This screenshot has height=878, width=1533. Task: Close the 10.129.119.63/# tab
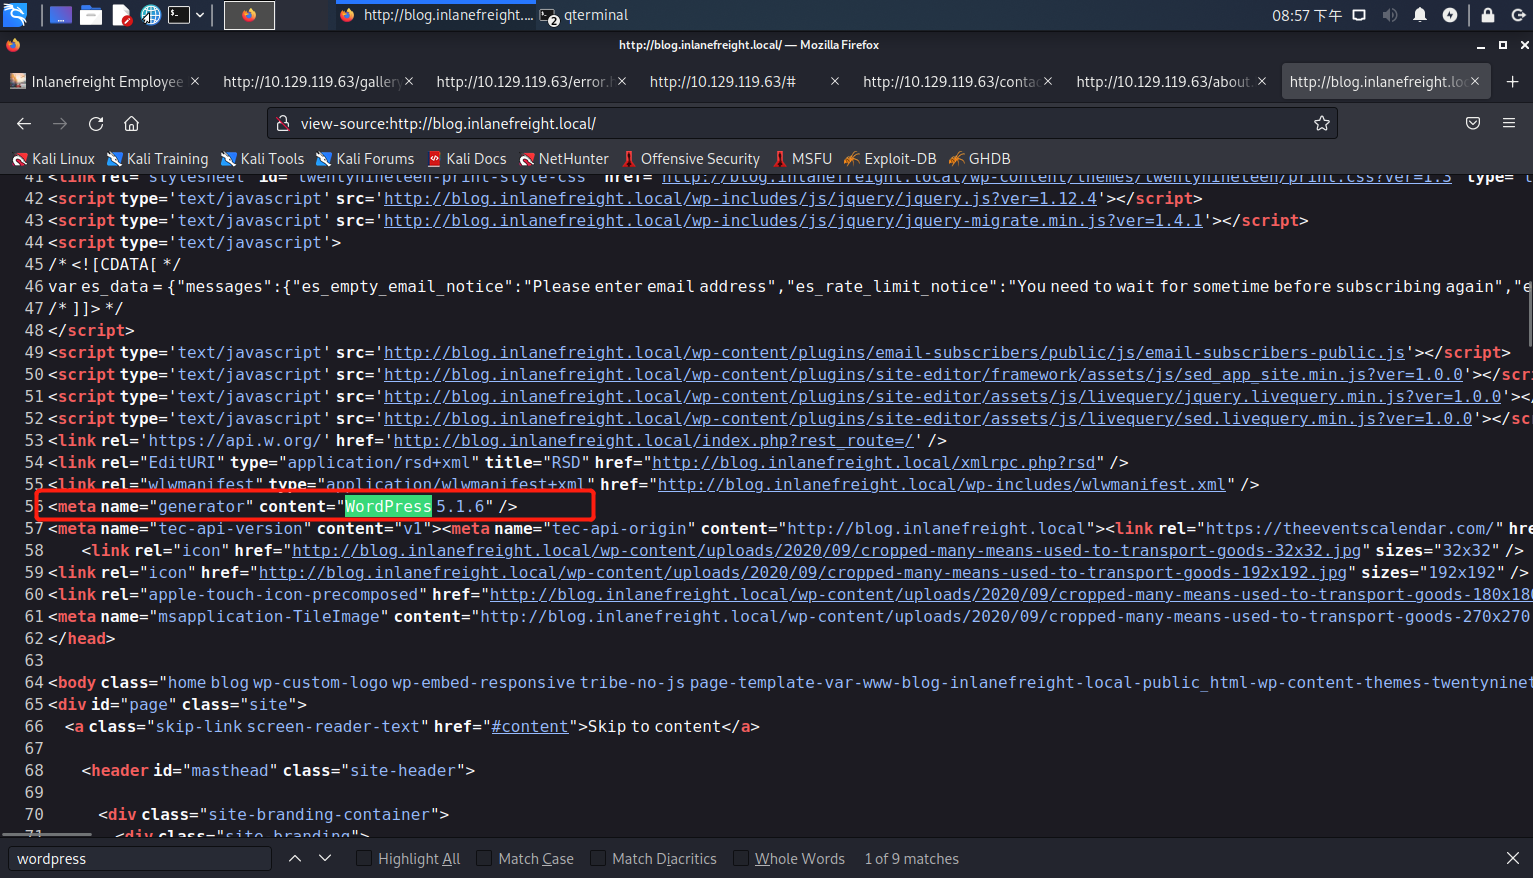835,81
